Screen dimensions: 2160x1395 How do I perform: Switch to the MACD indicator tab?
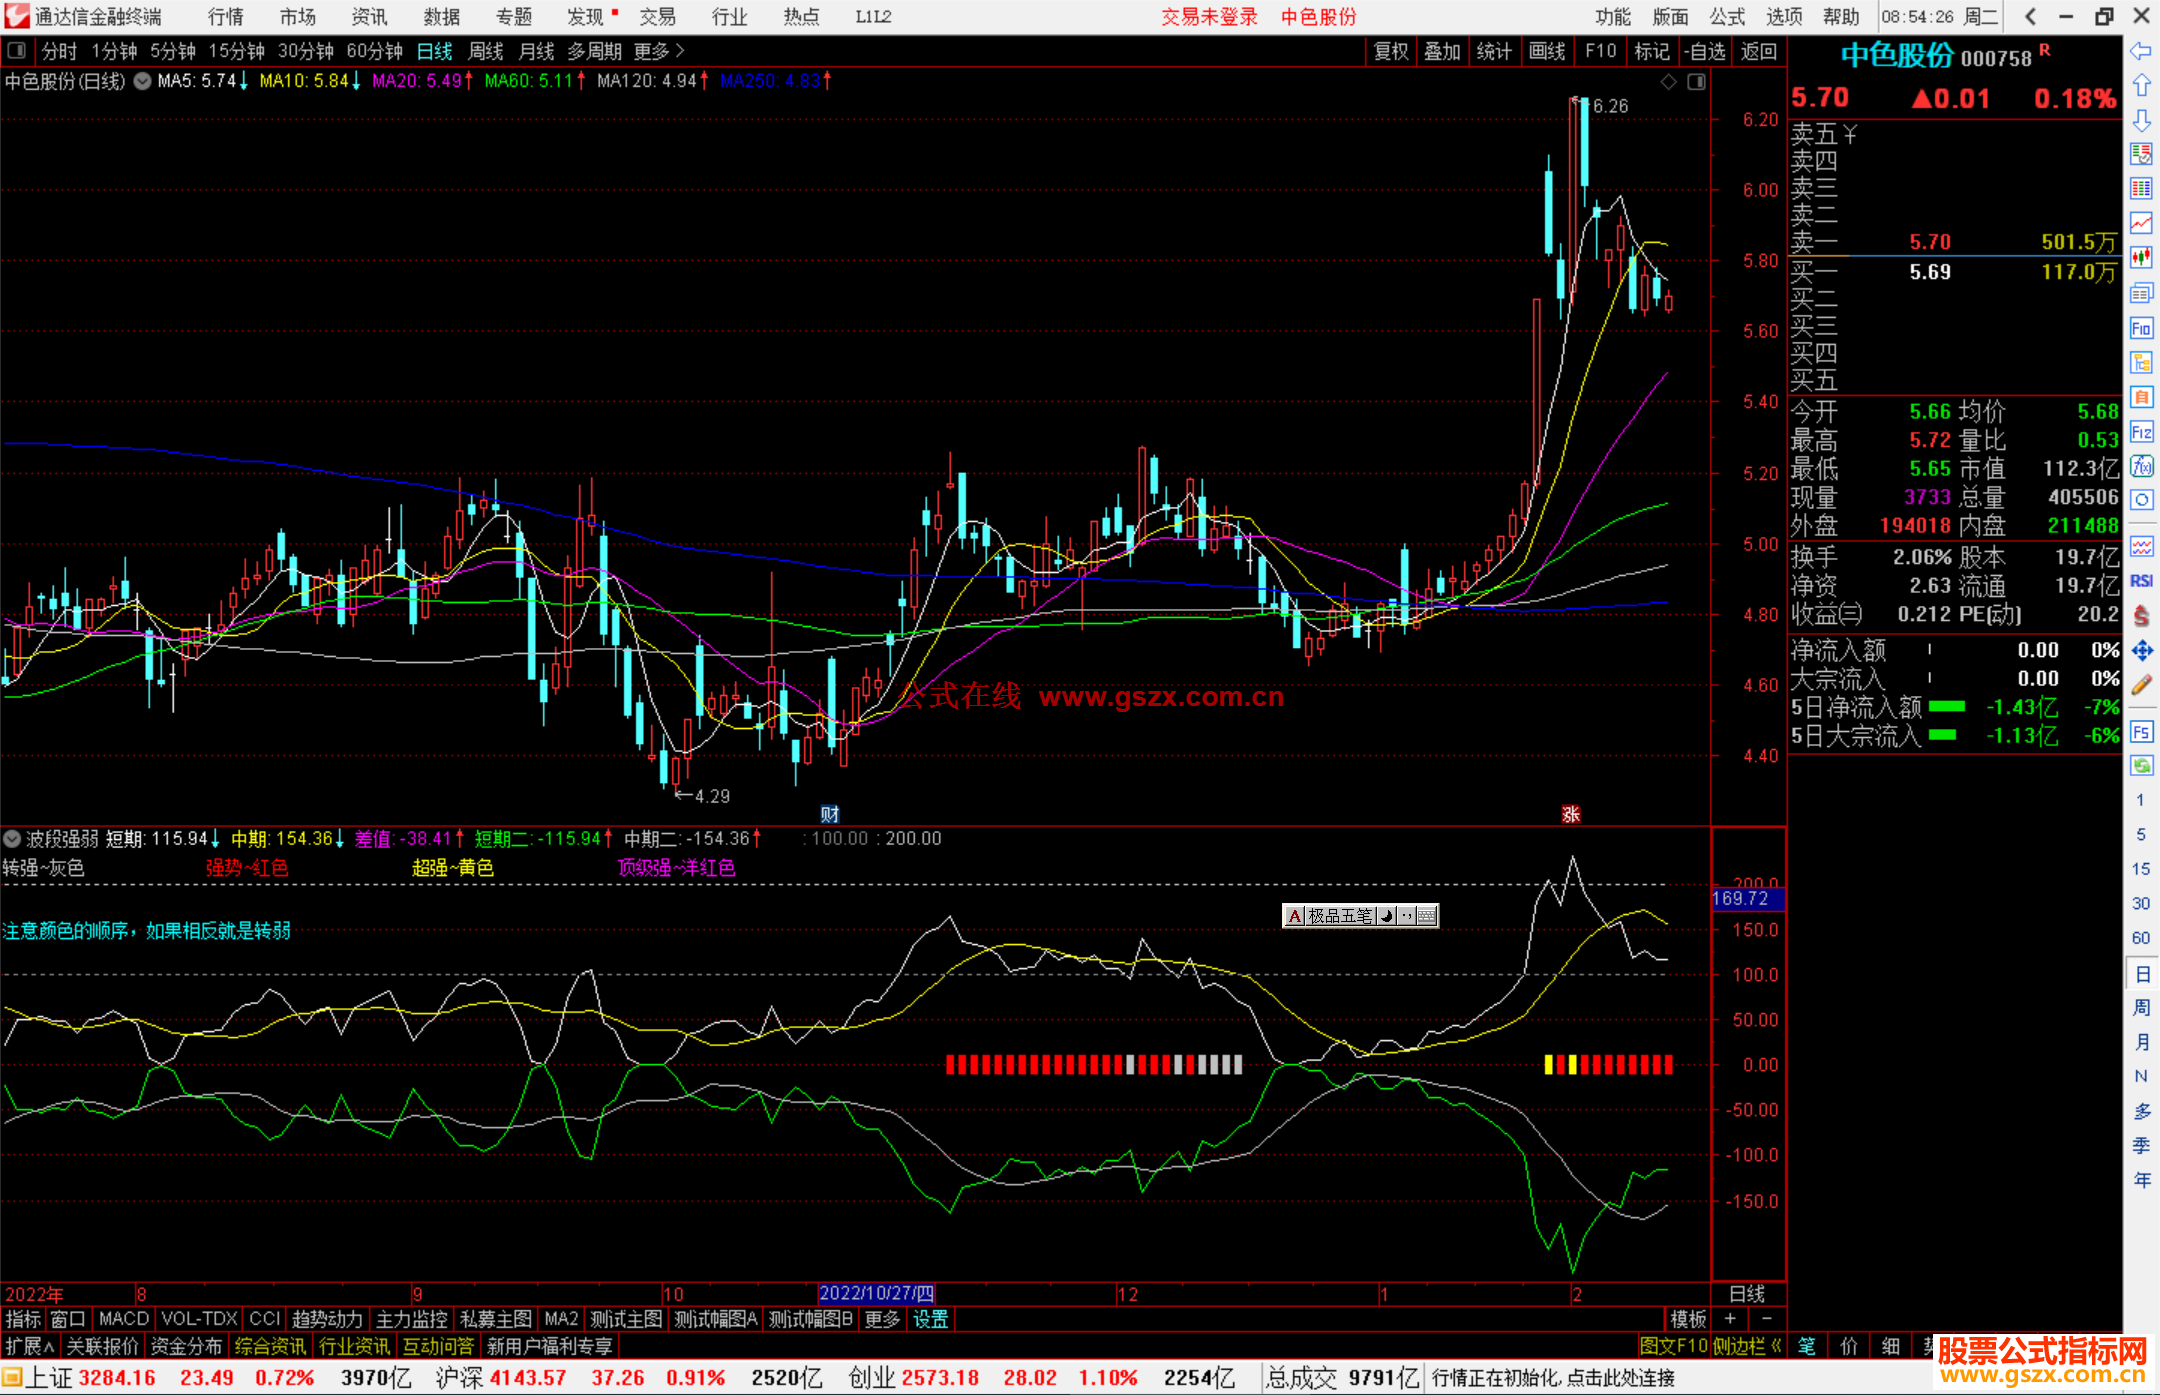[x=123, y=1319]
